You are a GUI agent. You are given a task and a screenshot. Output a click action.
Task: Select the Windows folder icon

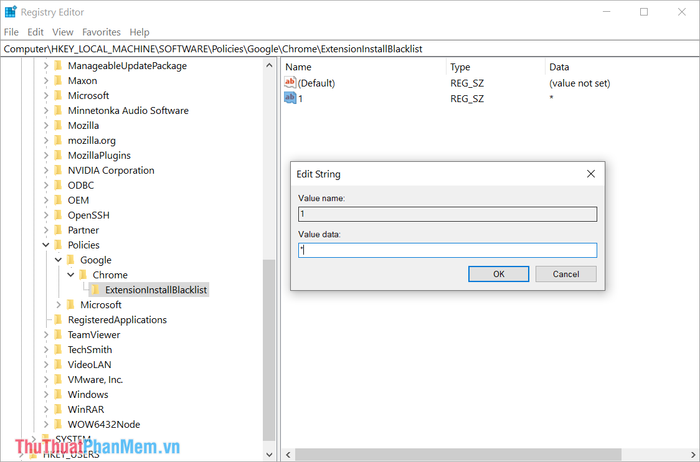point(58,395)
